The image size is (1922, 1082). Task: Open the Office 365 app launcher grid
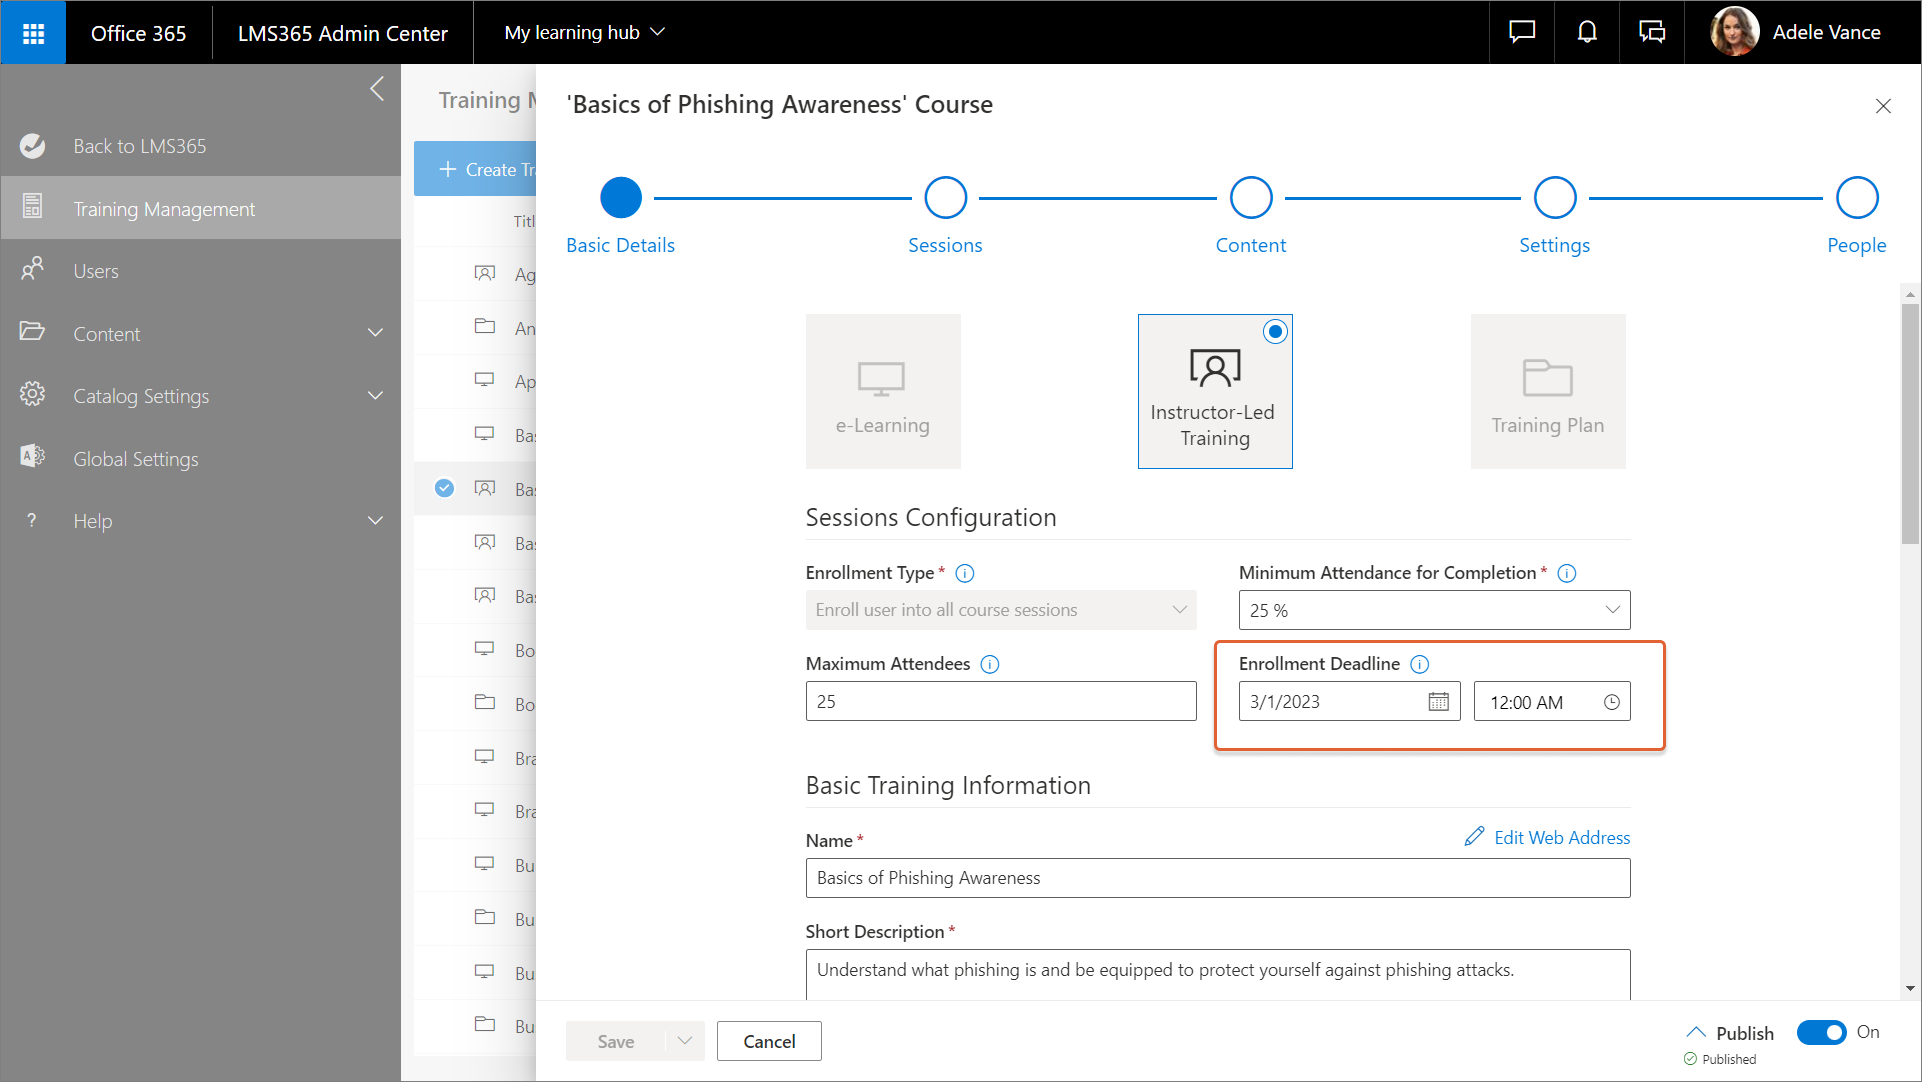pos(33,33)
